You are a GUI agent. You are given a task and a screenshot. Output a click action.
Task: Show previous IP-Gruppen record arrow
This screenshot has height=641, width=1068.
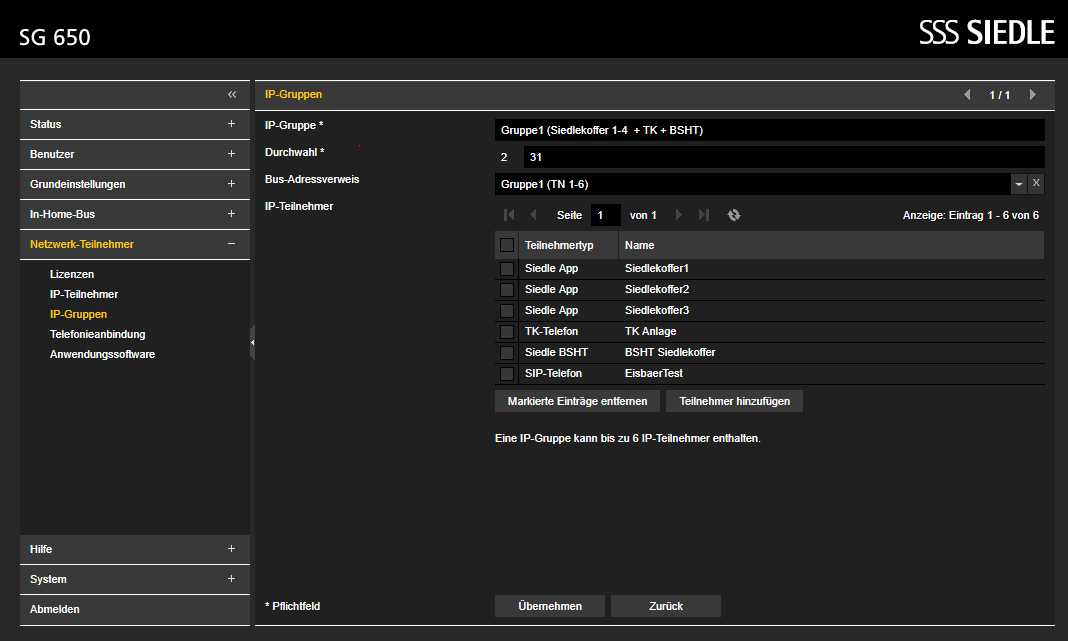967,95
